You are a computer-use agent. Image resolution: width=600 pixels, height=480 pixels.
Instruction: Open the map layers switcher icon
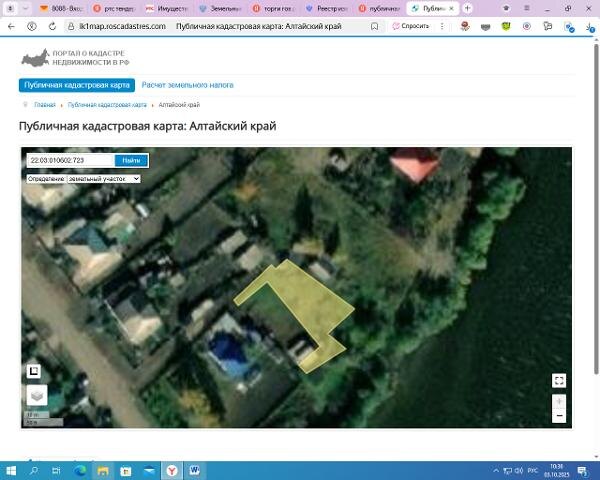pos(37,395)
